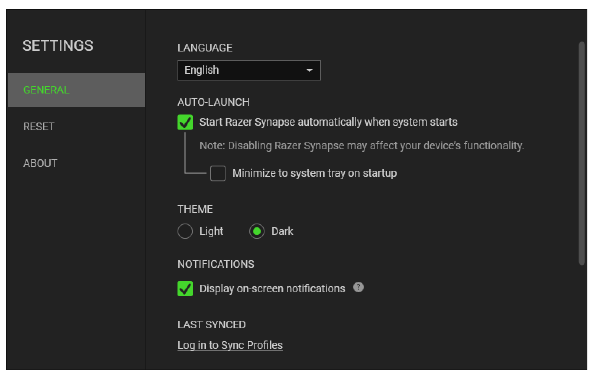This screenshot has width=593, height=374.
Task: Open the General settings tab
Action: (76, 90)
